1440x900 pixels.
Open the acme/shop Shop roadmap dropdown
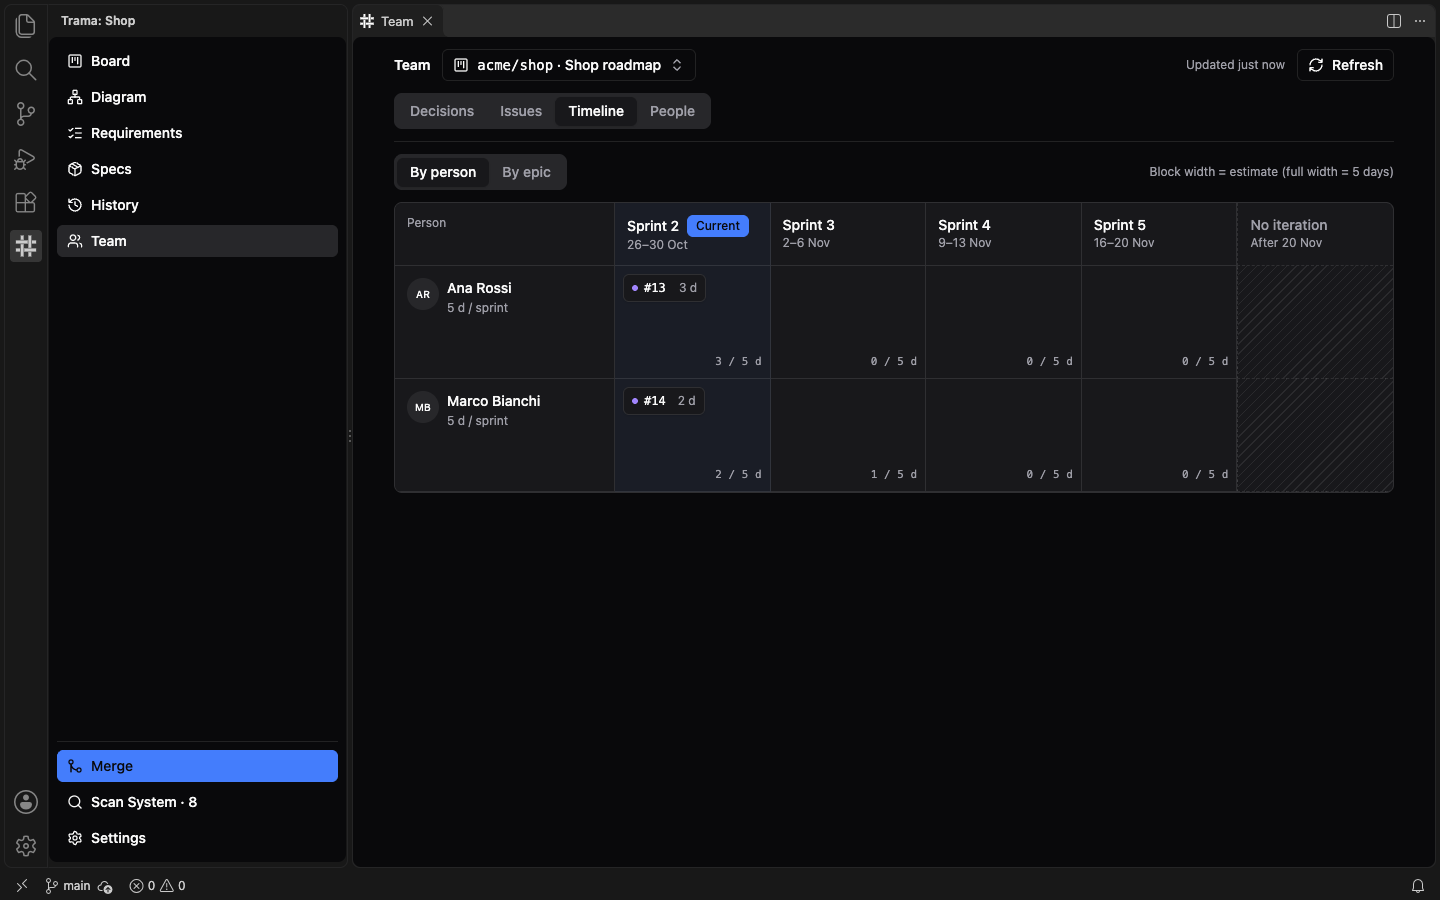coord(569,65)
